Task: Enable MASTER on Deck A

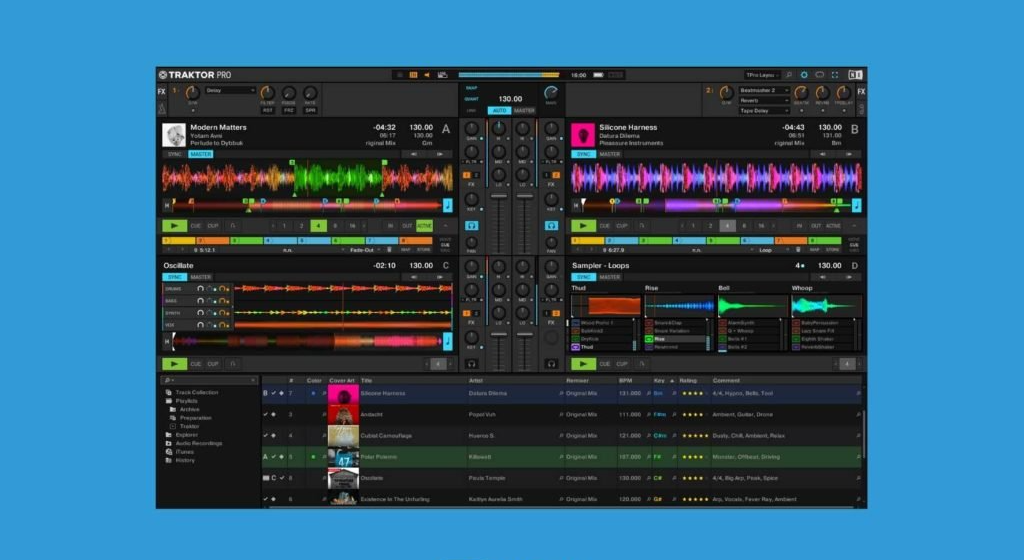Action: [201, 154]
